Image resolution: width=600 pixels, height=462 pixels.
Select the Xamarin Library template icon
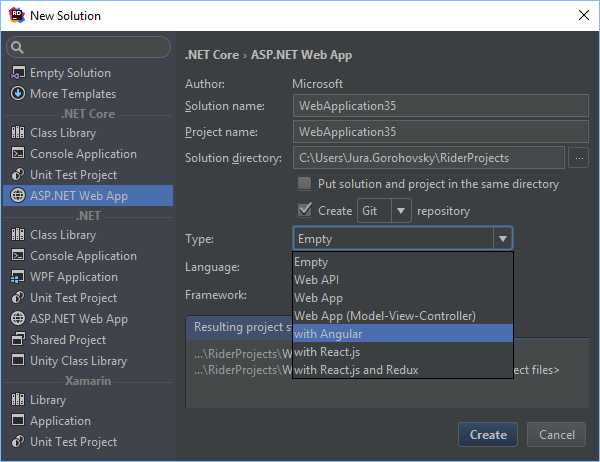click(x=18, y=399)
